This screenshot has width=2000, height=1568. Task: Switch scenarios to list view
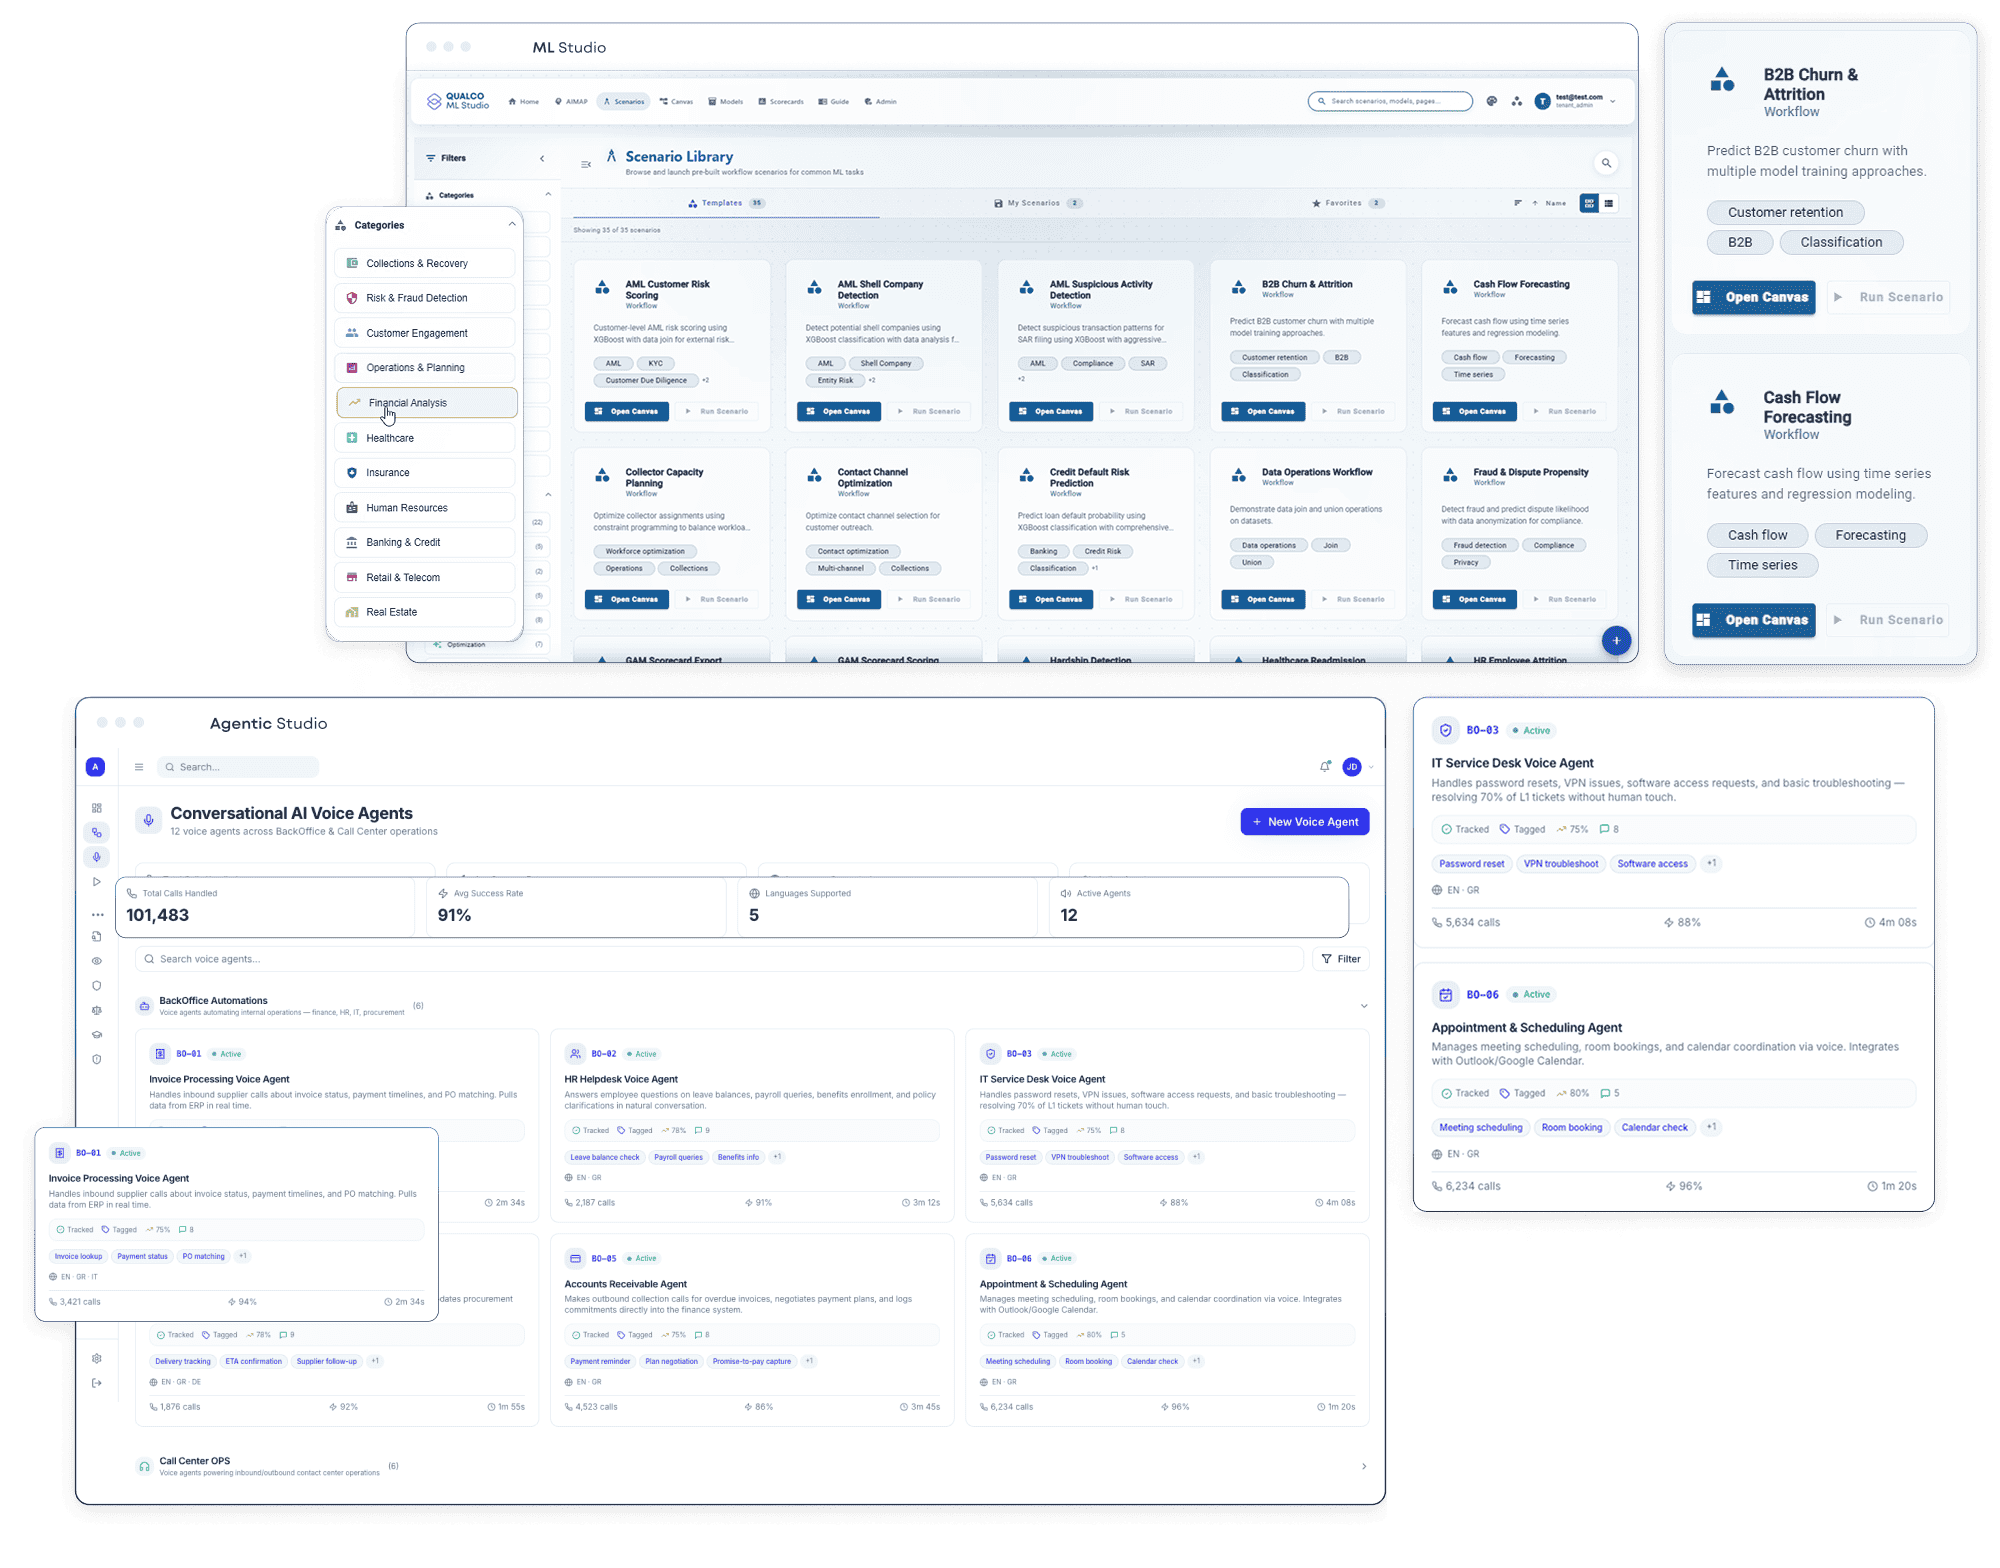coord(1609,203)
